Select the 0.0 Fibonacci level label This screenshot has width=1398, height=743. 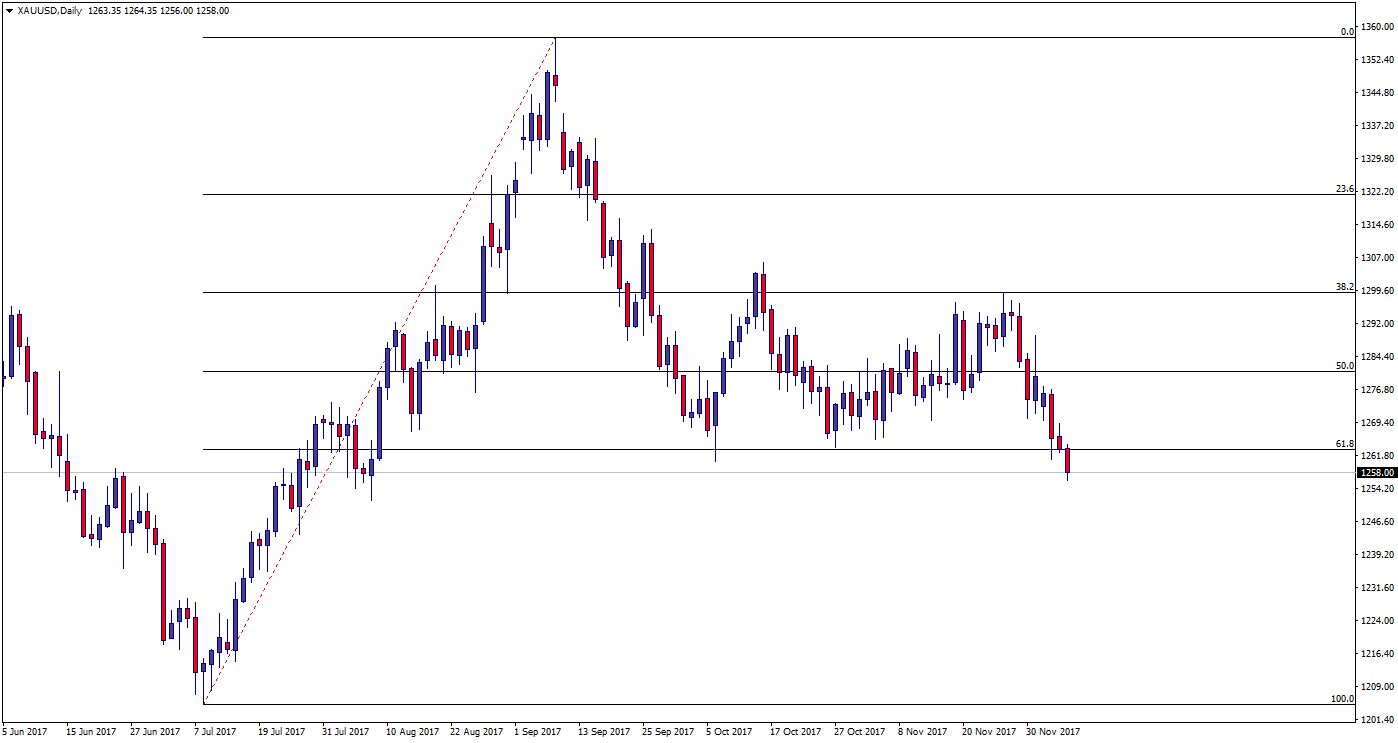pos(1346,32)
